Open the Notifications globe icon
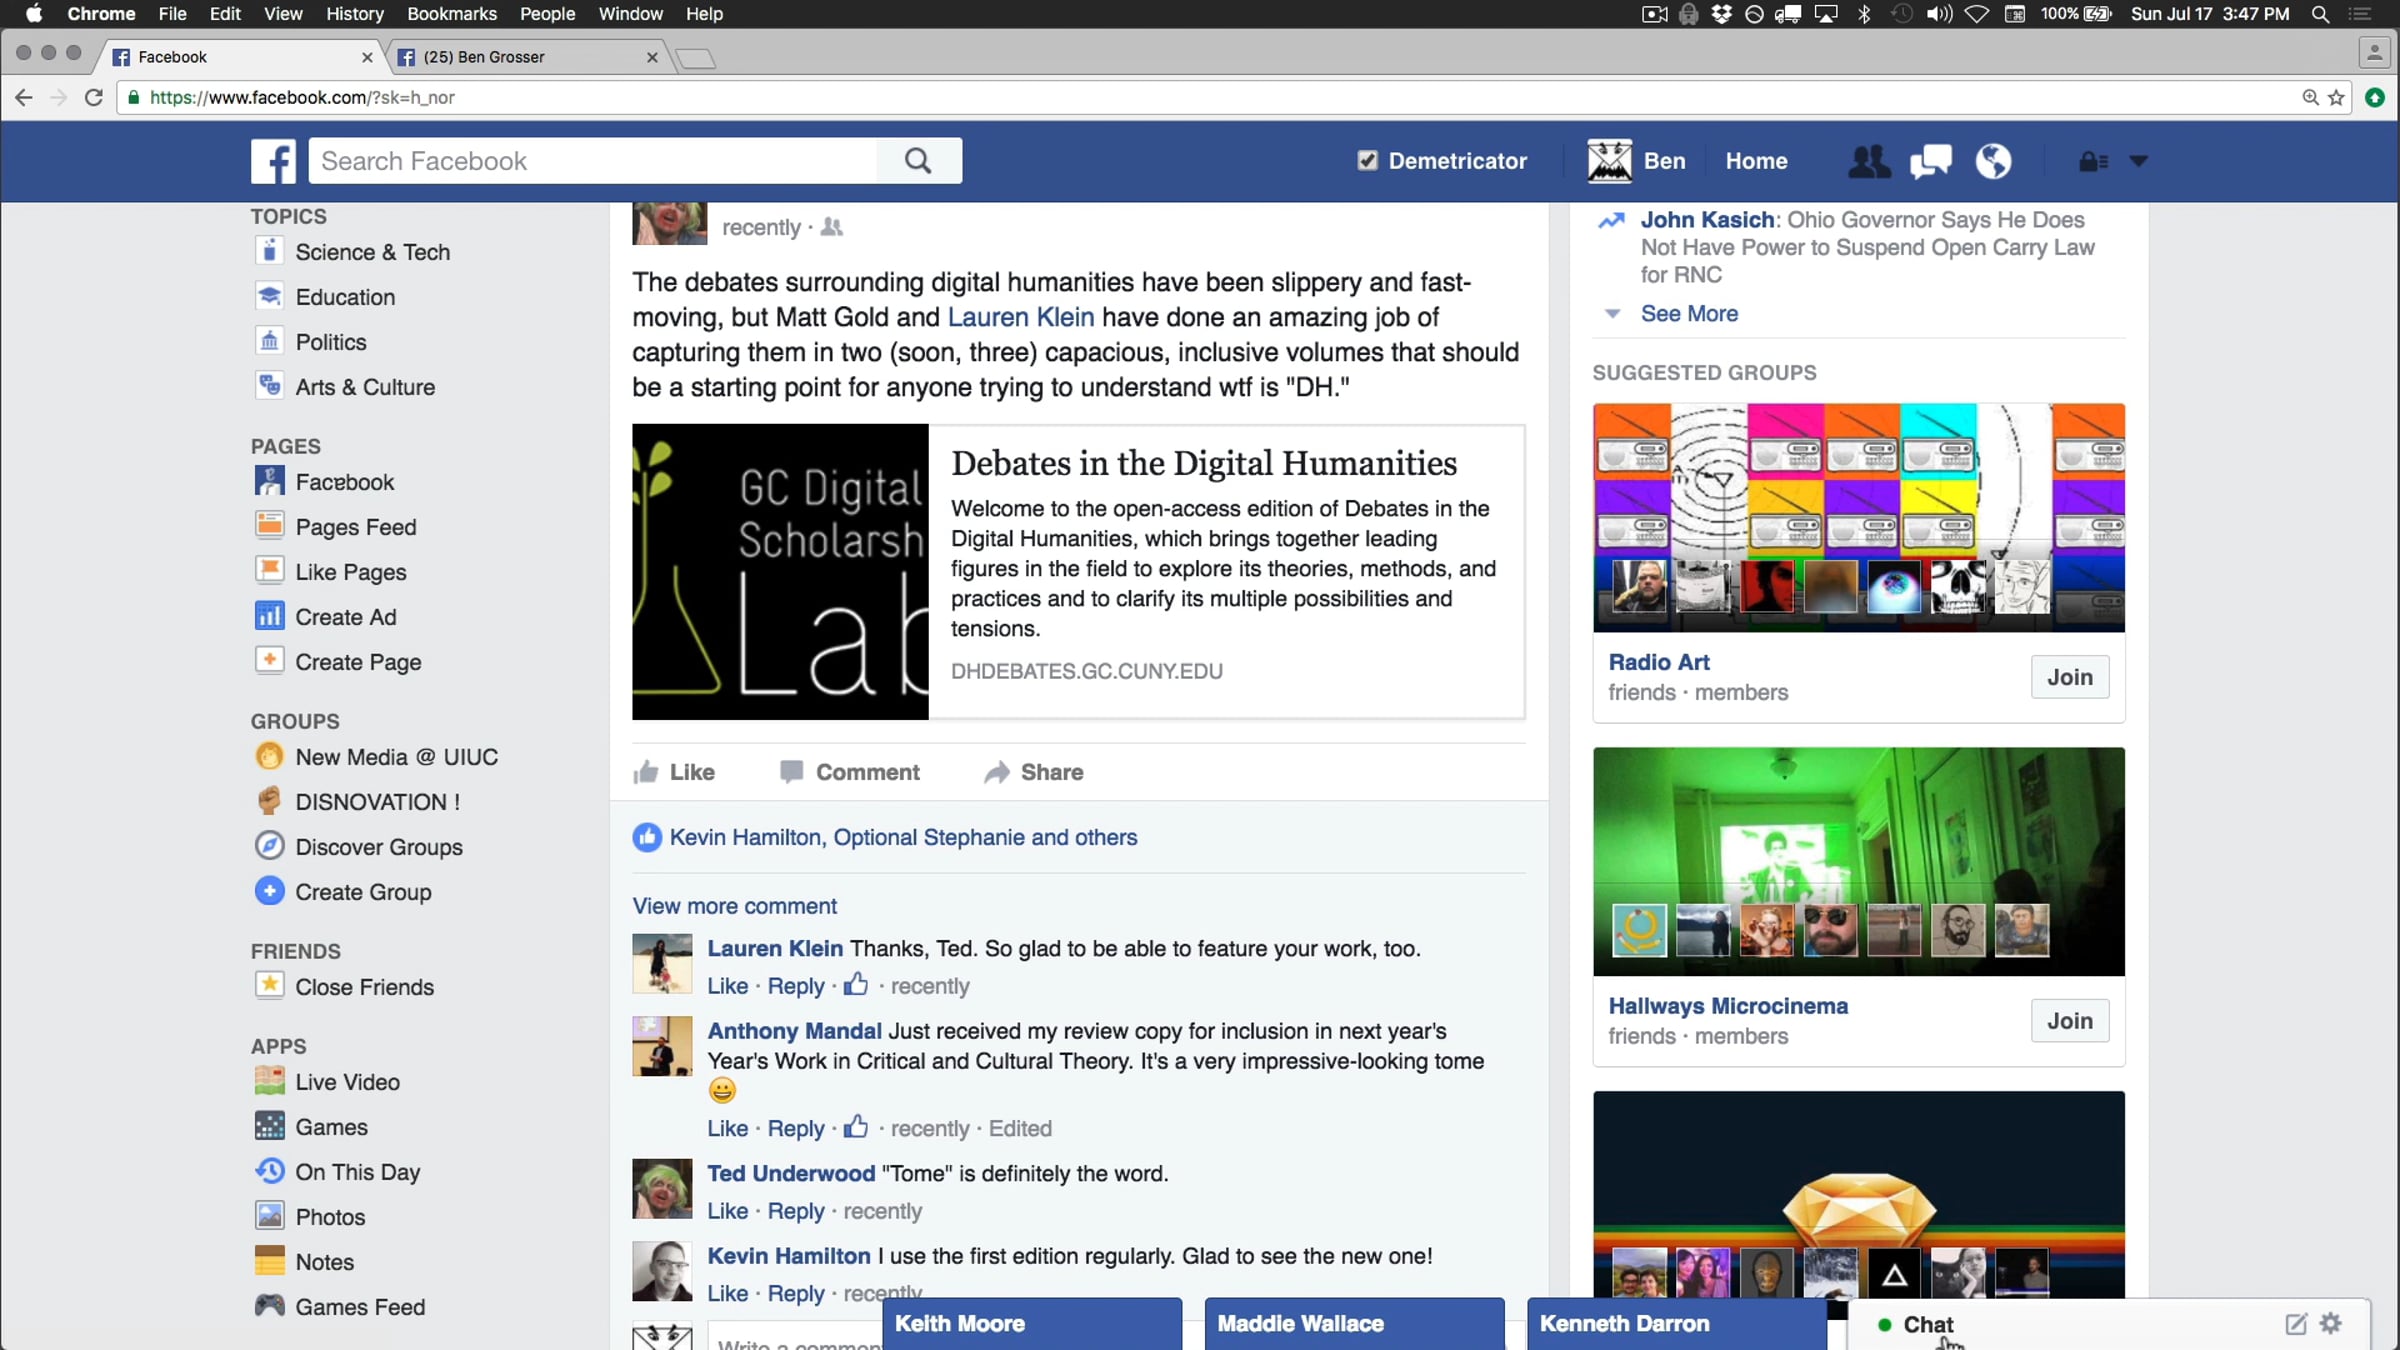 [1993, 161]
